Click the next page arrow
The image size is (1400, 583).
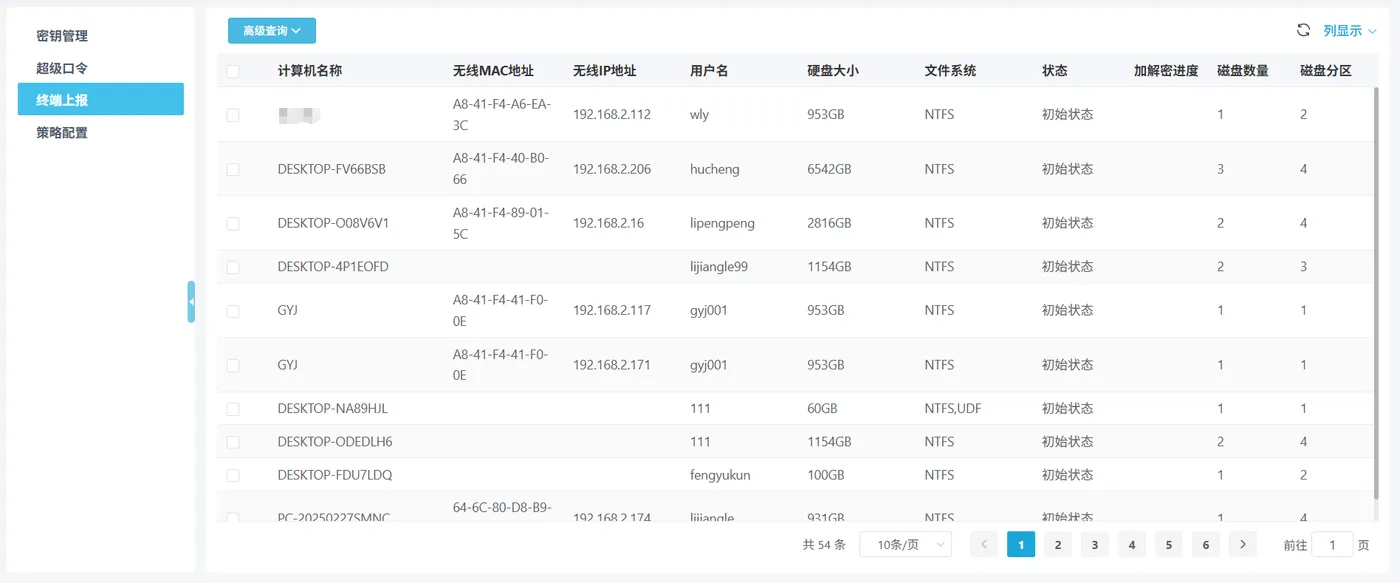click(x=1242, y=544)
